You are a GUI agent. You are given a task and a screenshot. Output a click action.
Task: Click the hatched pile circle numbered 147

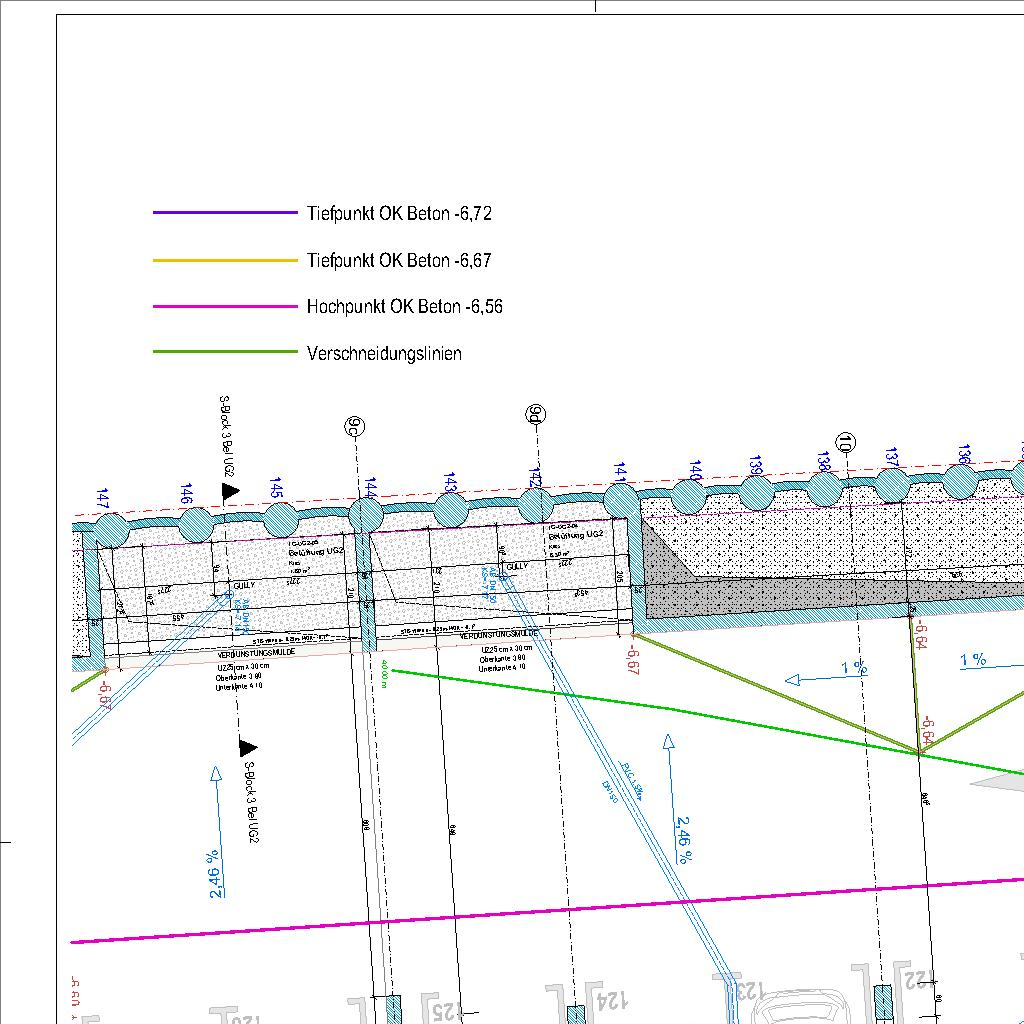111,530
